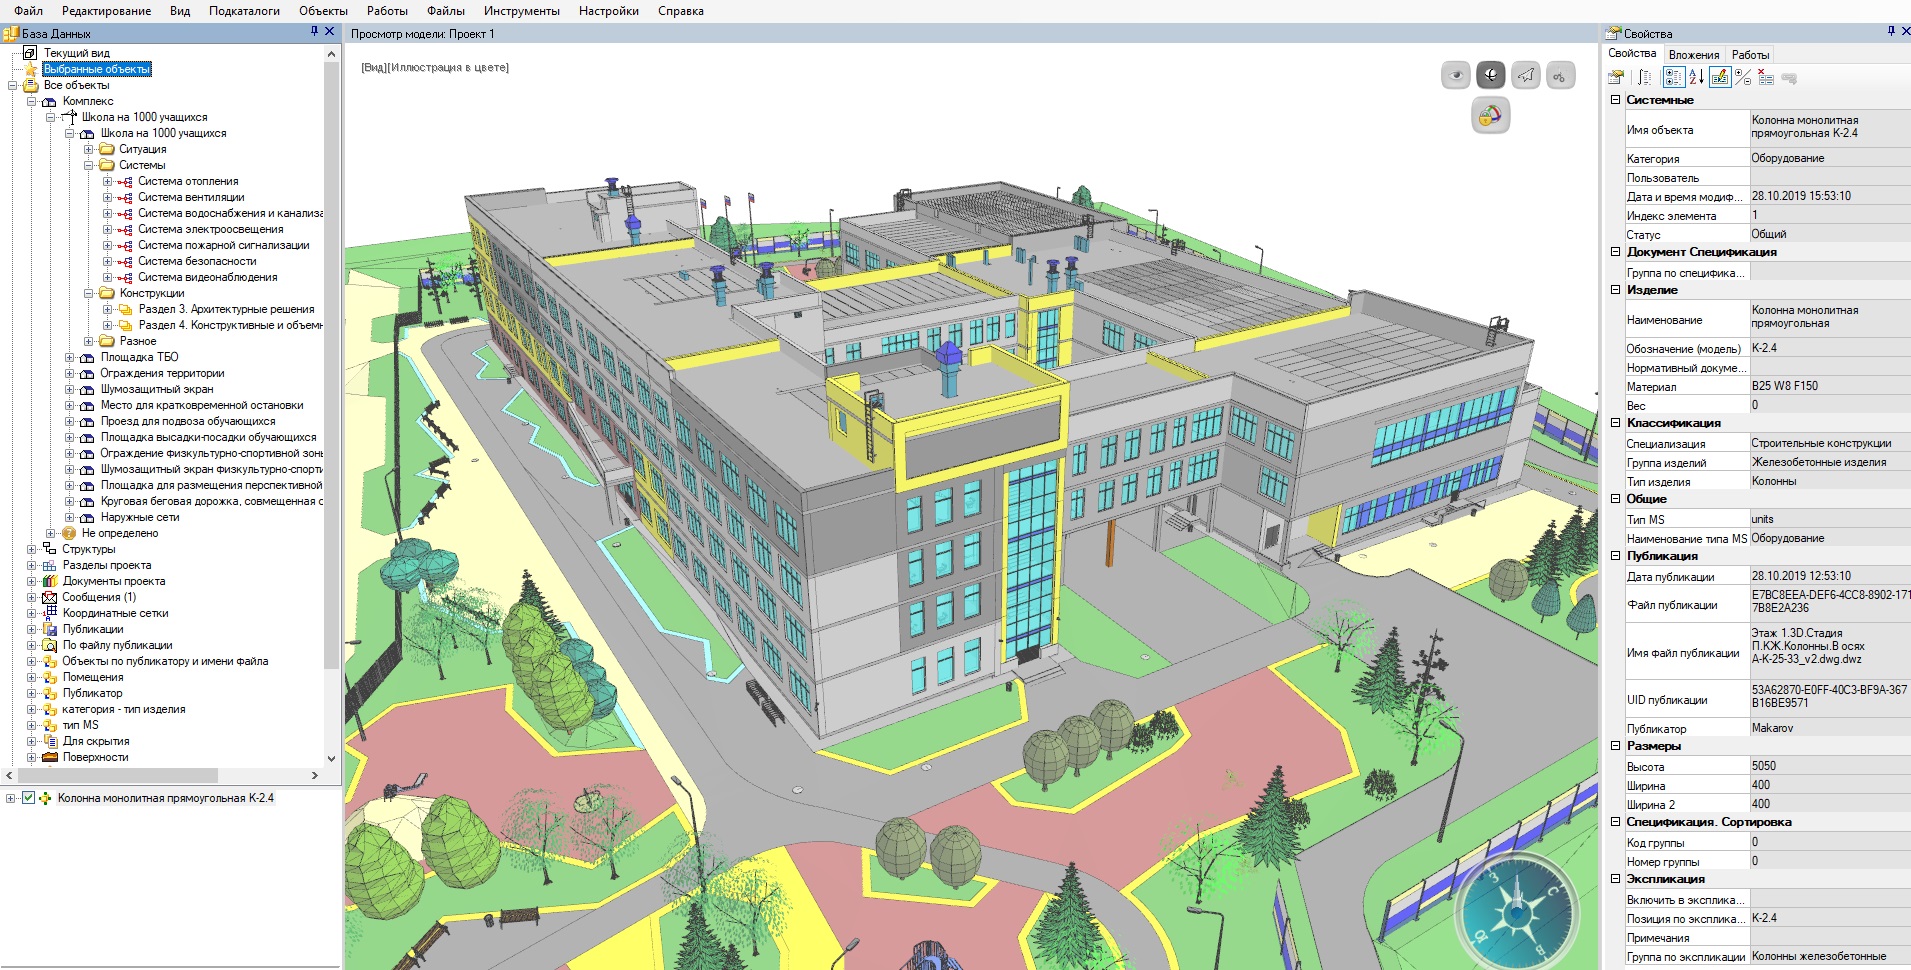Click the tree horizontal scrollbar thumb

[x=118, y=775]
